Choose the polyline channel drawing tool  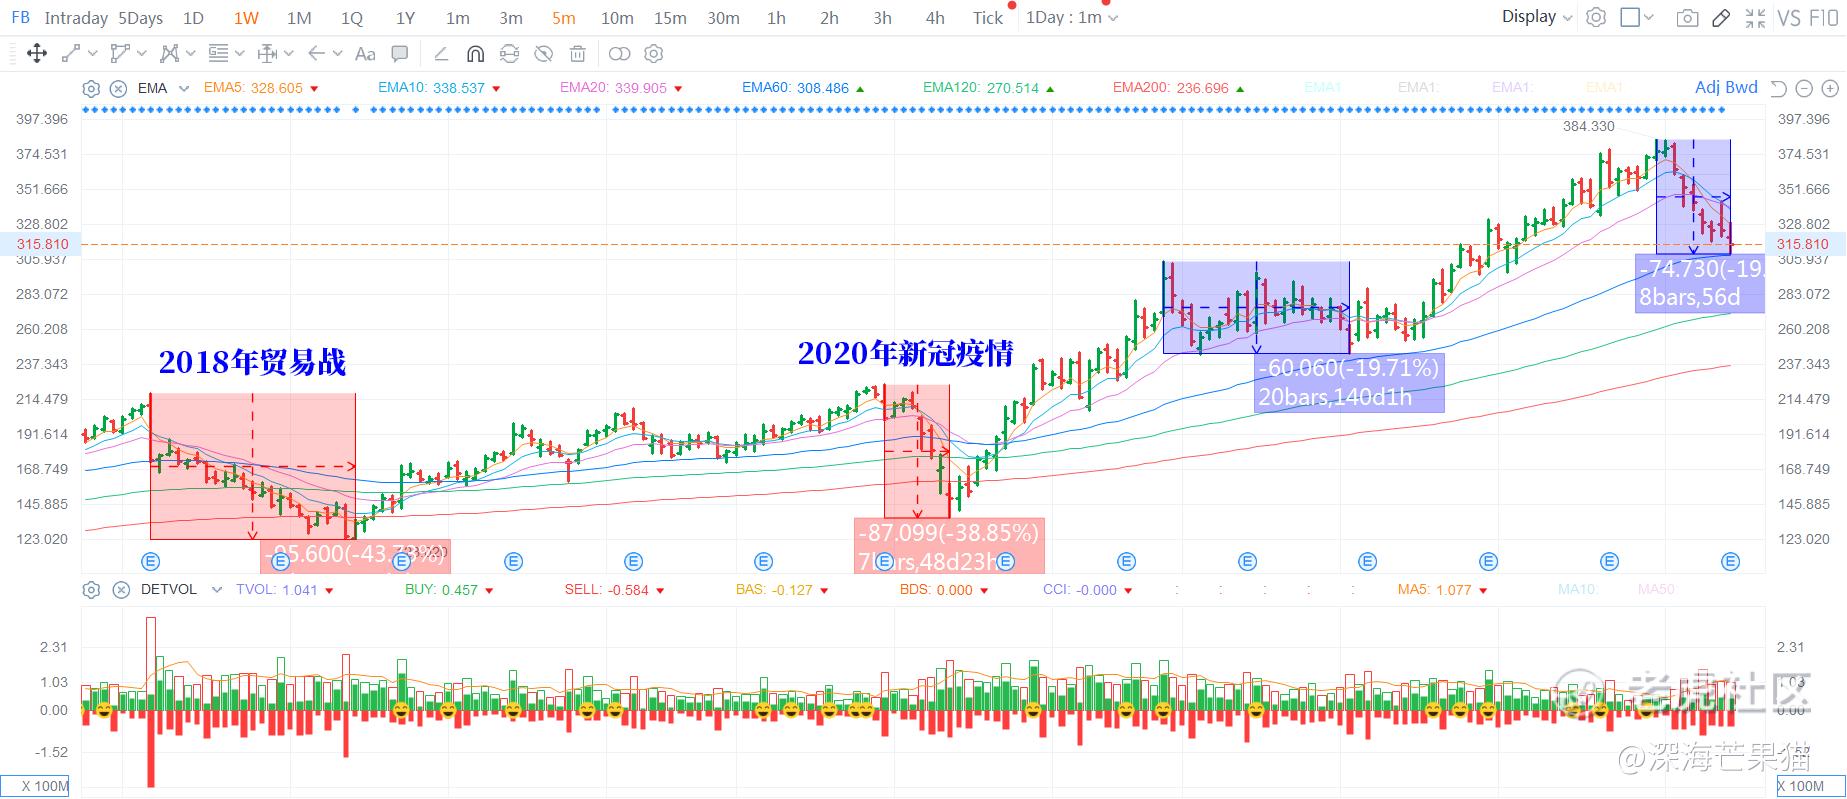click(x=120, y=54)
